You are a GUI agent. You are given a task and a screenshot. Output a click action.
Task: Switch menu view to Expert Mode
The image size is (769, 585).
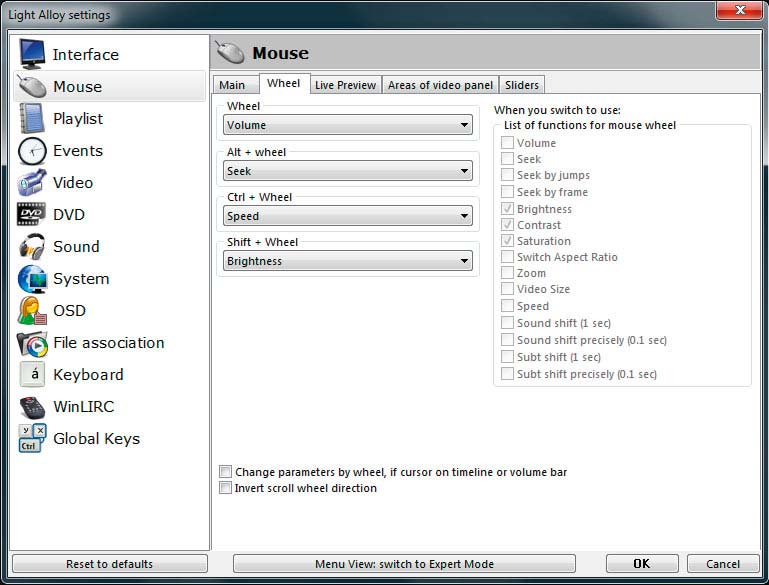tap(404, 564)
